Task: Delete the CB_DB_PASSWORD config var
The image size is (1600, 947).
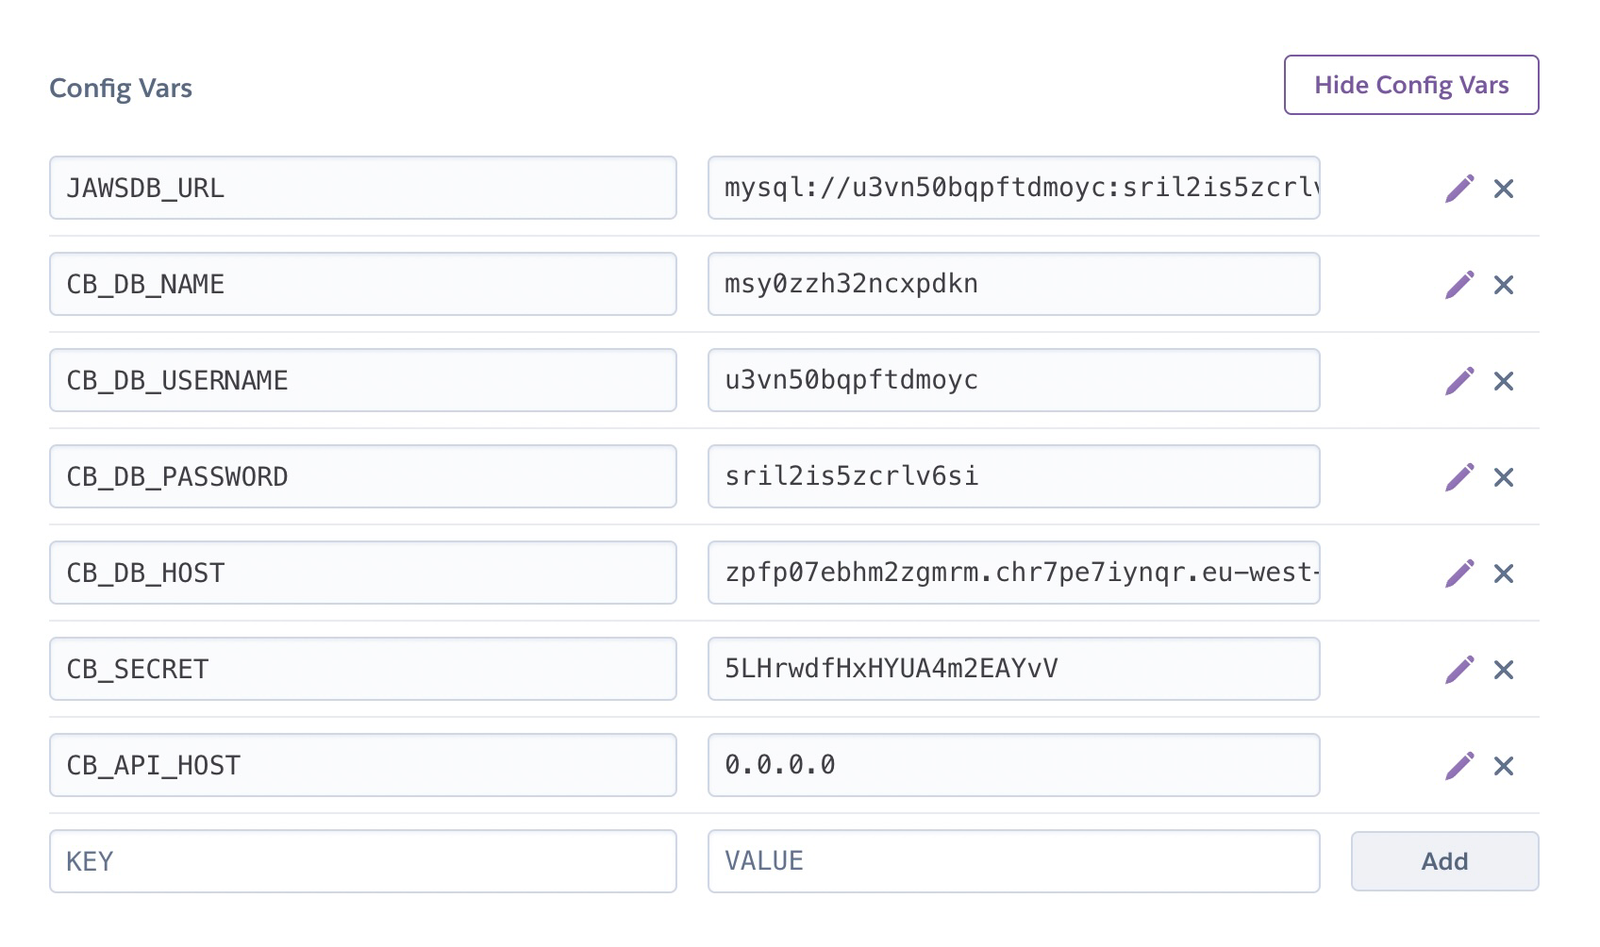Action: click(1505, 476)
